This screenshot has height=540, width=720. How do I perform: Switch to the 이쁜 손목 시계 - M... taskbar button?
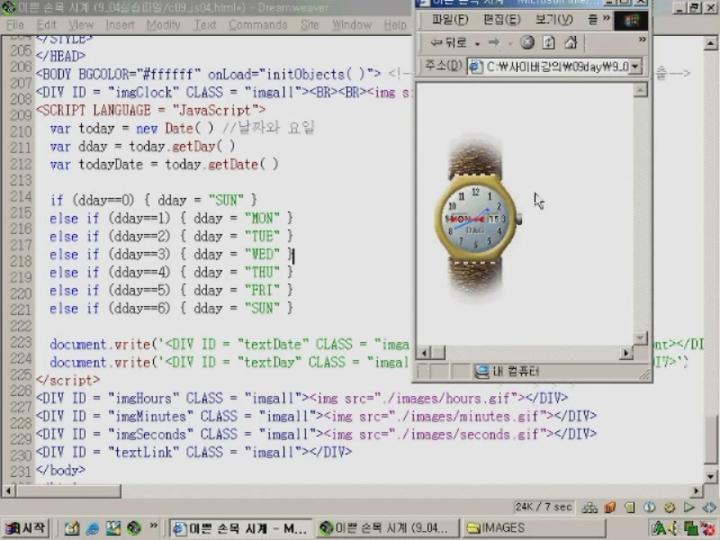(241, 529)
